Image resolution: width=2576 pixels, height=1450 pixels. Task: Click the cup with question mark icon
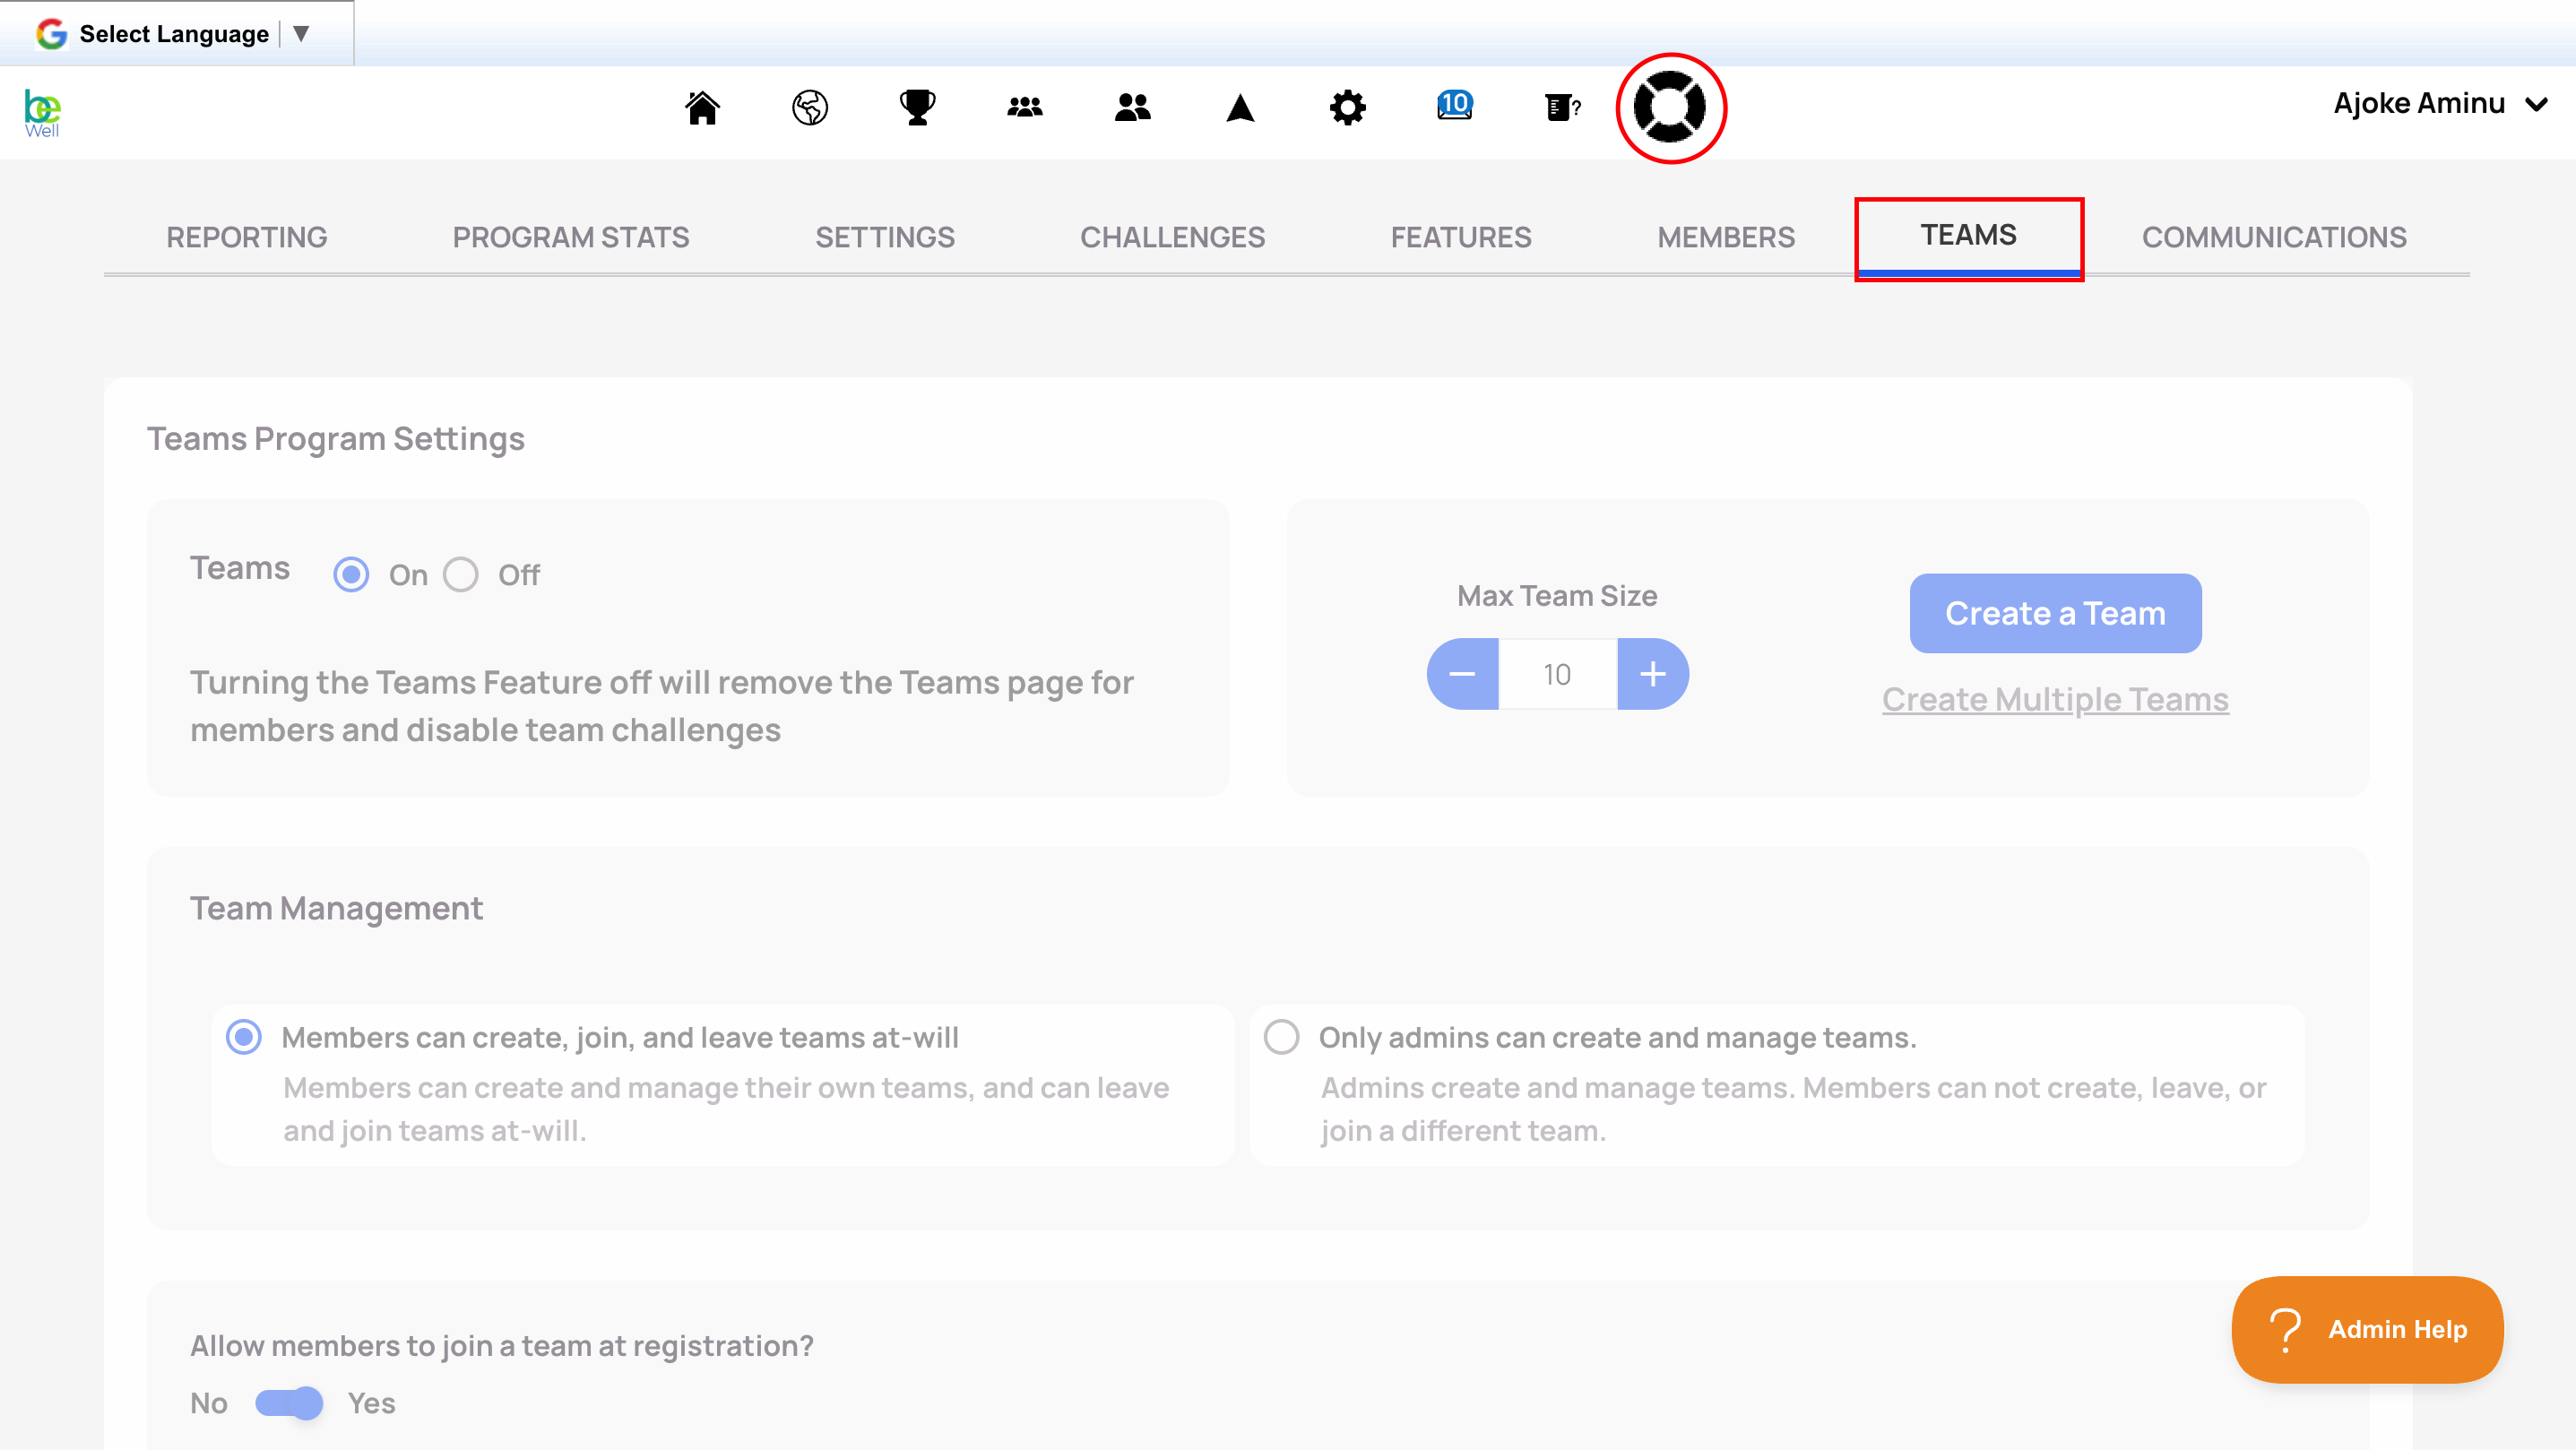click(1563, 107)
